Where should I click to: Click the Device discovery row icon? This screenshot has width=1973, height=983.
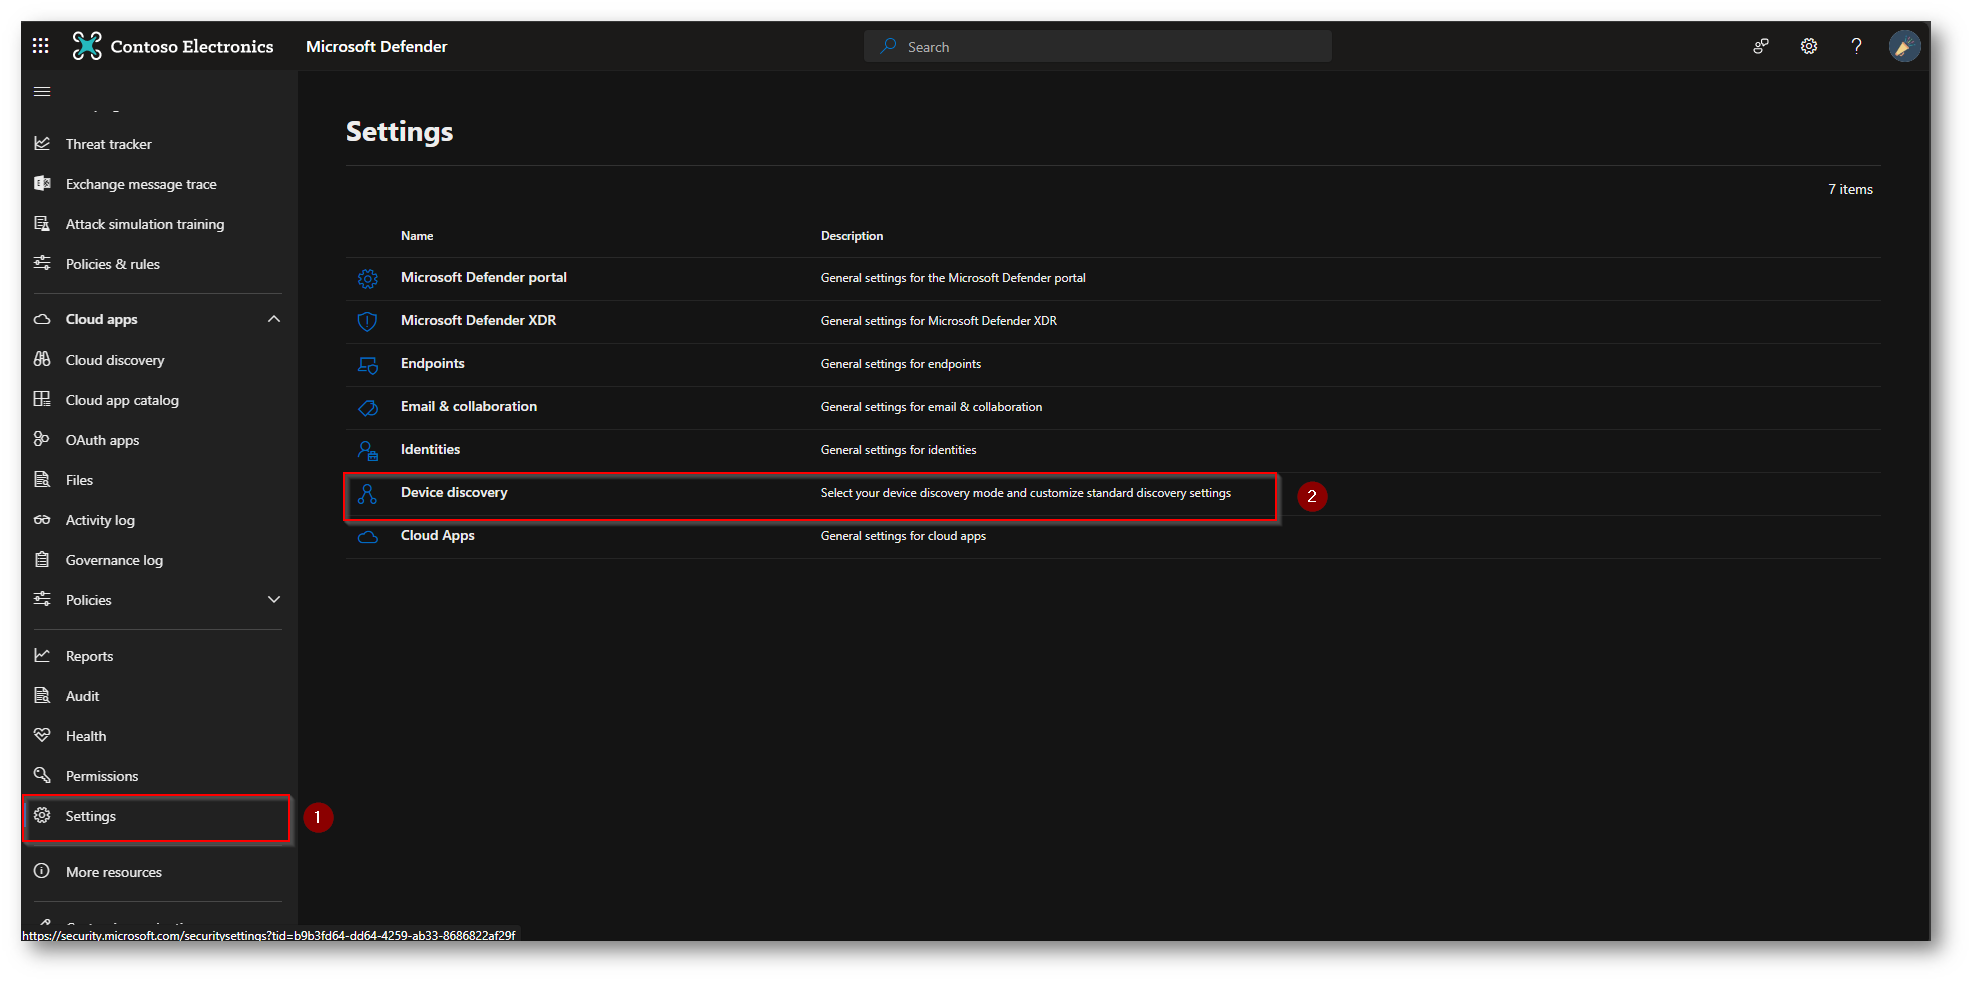click(x=368, y=494)
